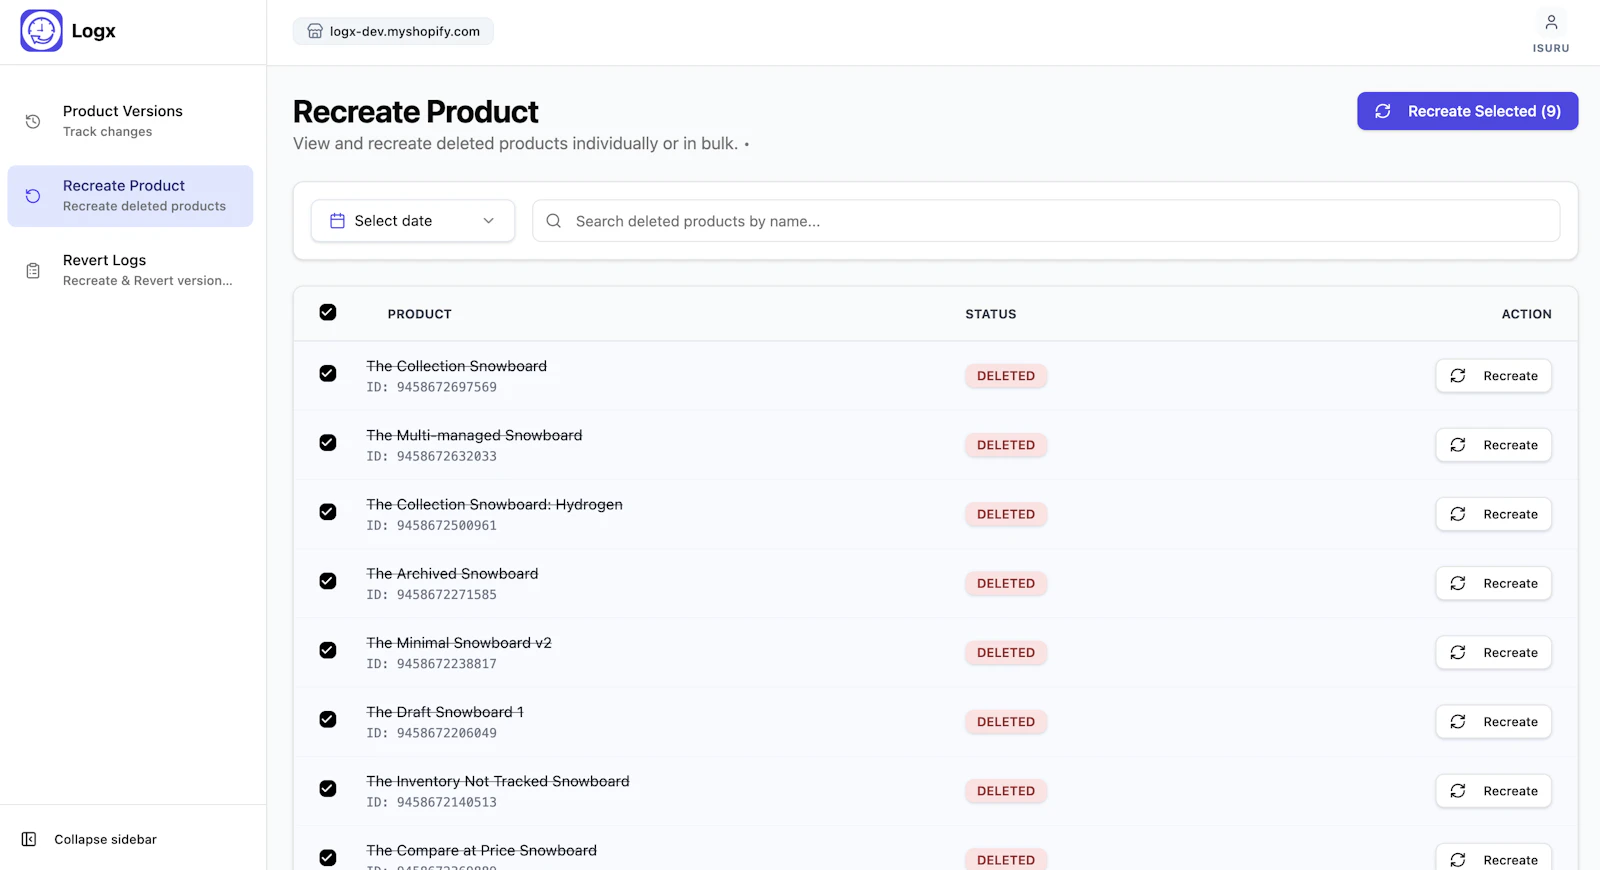Click refresh icon in The Draft Snowboard 1 row
This screenshot has height=870, width=1600.
coord(1458,721)
